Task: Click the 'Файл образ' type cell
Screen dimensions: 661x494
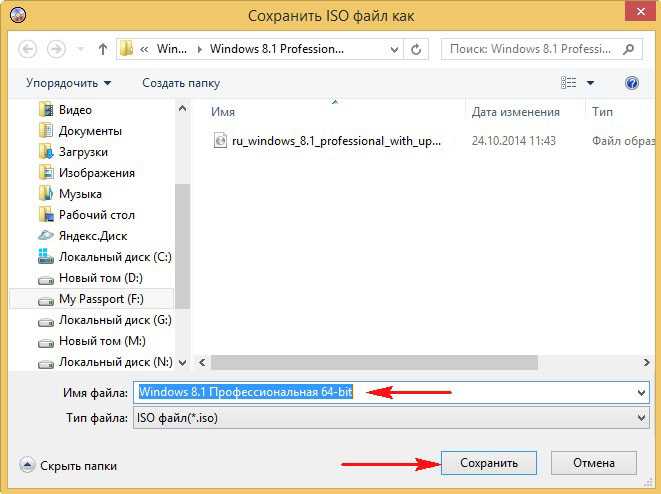Action: point(623,141)
